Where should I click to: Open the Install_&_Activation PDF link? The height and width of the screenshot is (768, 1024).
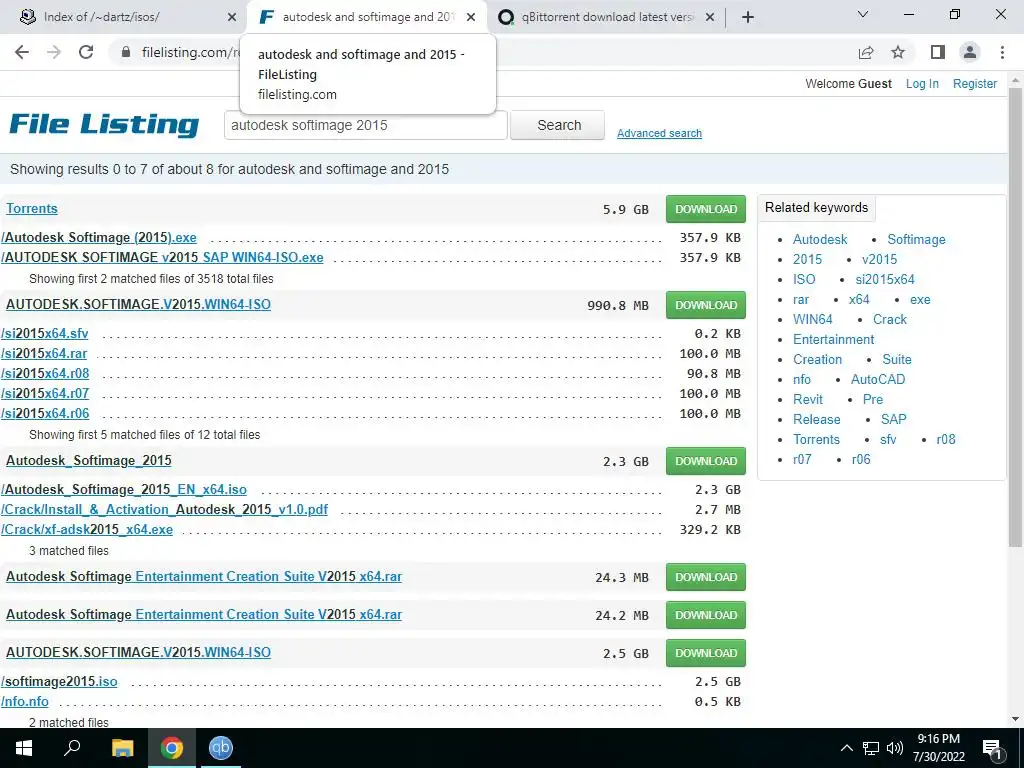[165, 509]
